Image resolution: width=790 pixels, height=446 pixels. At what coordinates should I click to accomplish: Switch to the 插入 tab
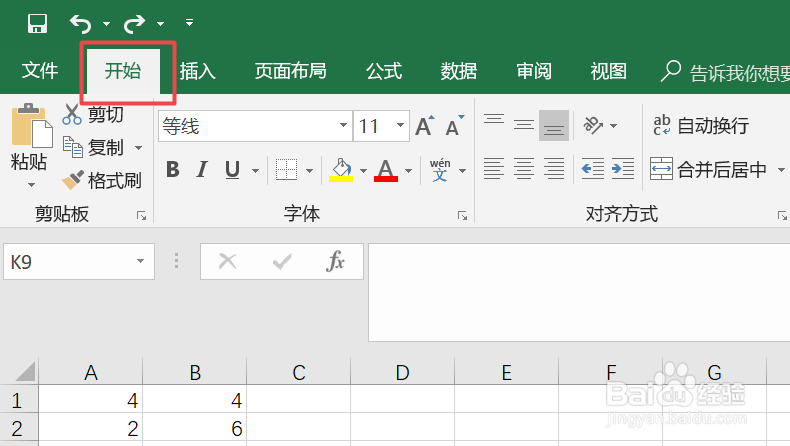(198, 71)
